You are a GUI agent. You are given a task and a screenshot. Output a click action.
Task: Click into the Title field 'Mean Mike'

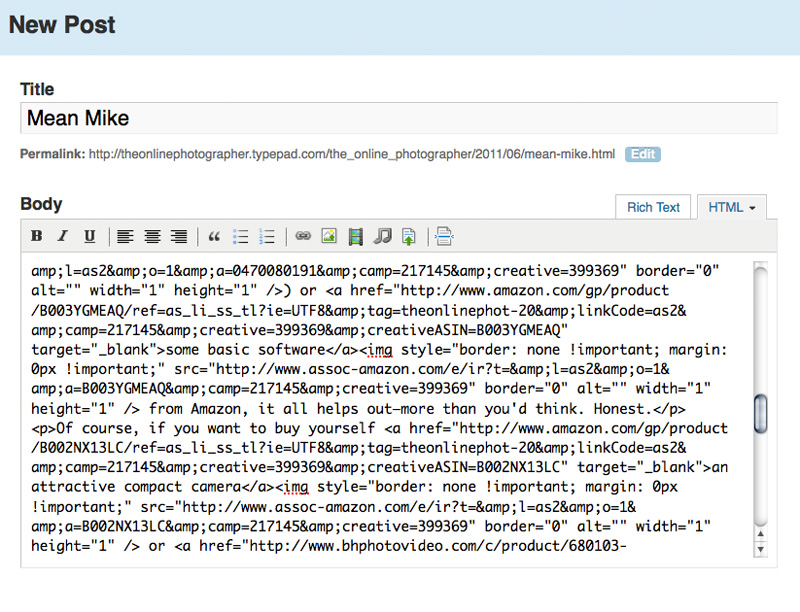tap(398, 118)
